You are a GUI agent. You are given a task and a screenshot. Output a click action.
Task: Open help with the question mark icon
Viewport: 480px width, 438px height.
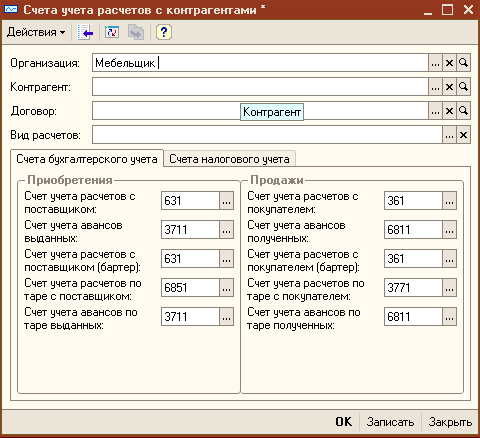pos(164,32)
